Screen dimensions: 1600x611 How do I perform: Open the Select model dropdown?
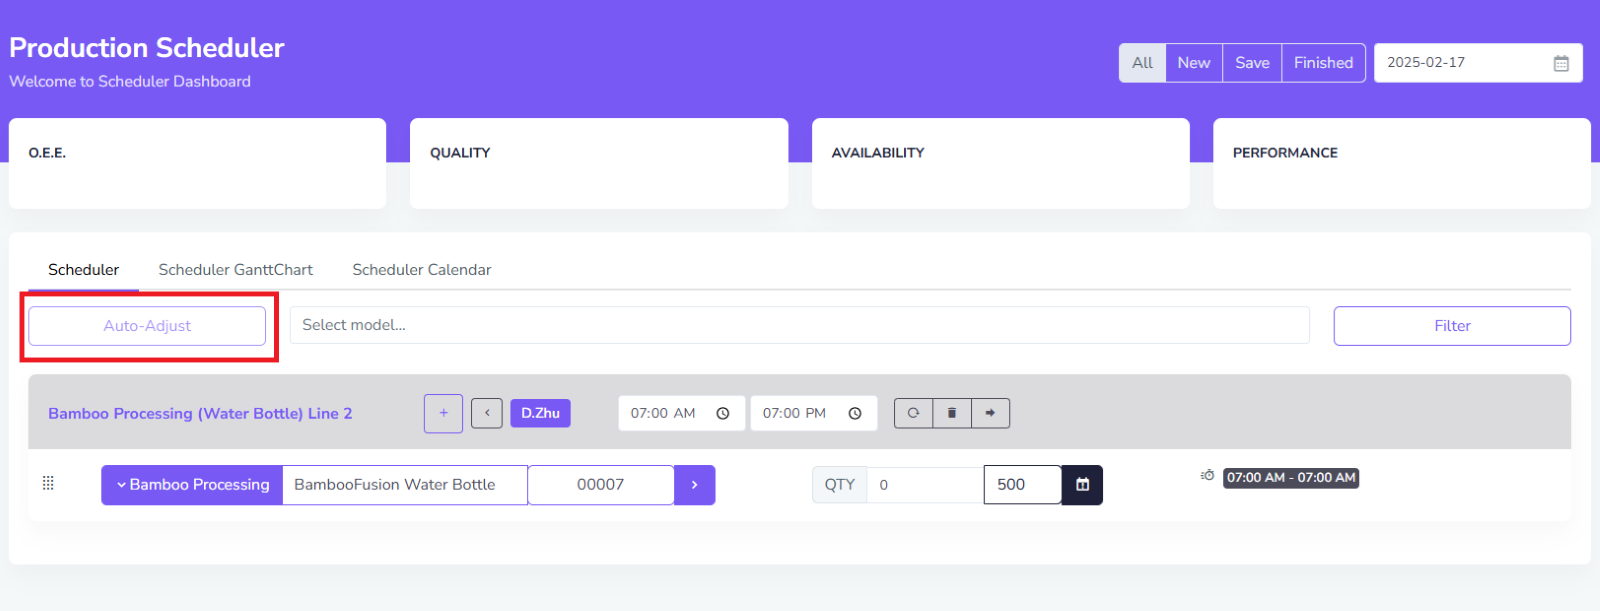tap(799, 325)
